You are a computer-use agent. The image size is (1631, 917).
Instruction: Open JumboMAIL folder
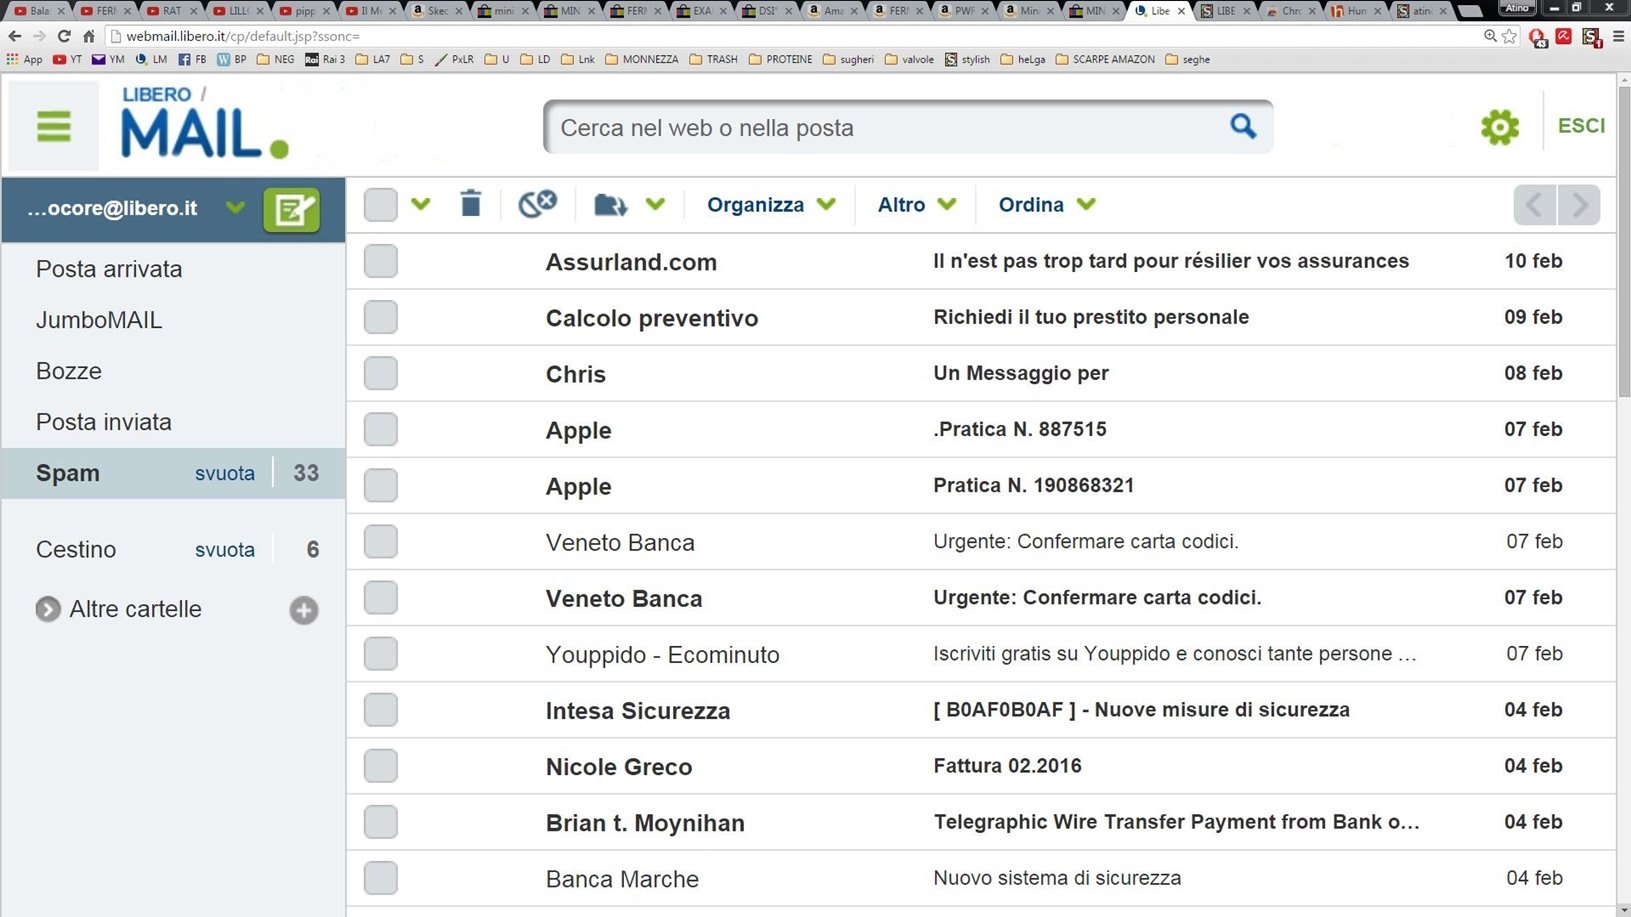pos(99,320)
